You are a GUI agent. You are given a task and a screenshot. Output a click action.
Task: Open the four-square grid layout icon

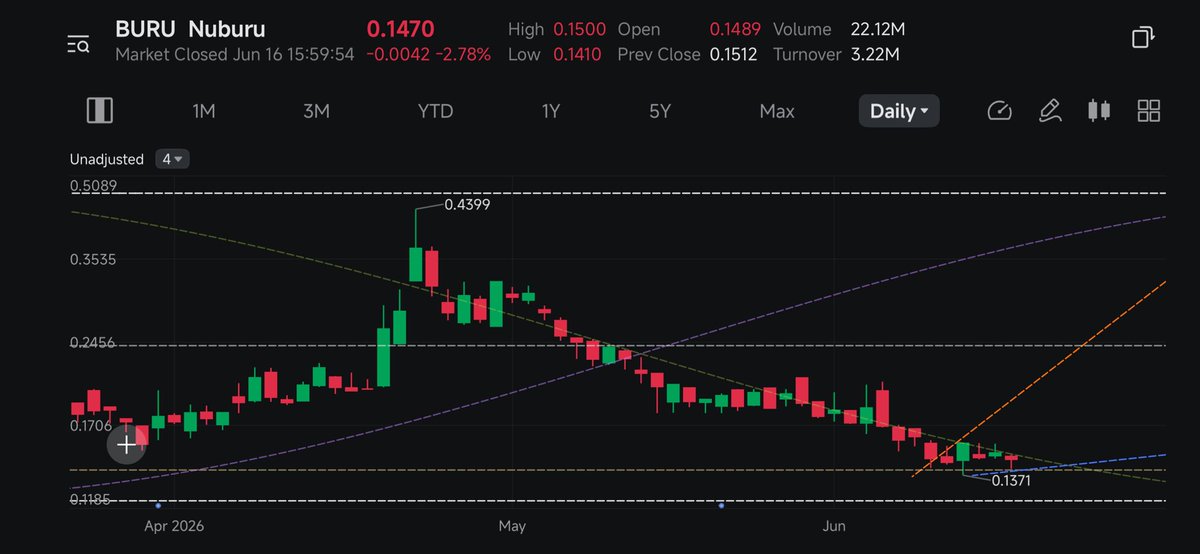[x=1149, y=111]
